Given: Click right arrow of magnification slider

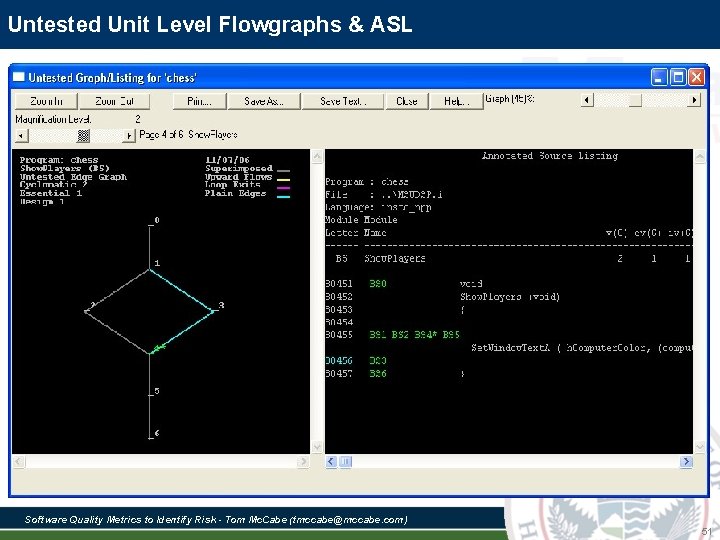Looking at the screenshot, I should point(129,136).
